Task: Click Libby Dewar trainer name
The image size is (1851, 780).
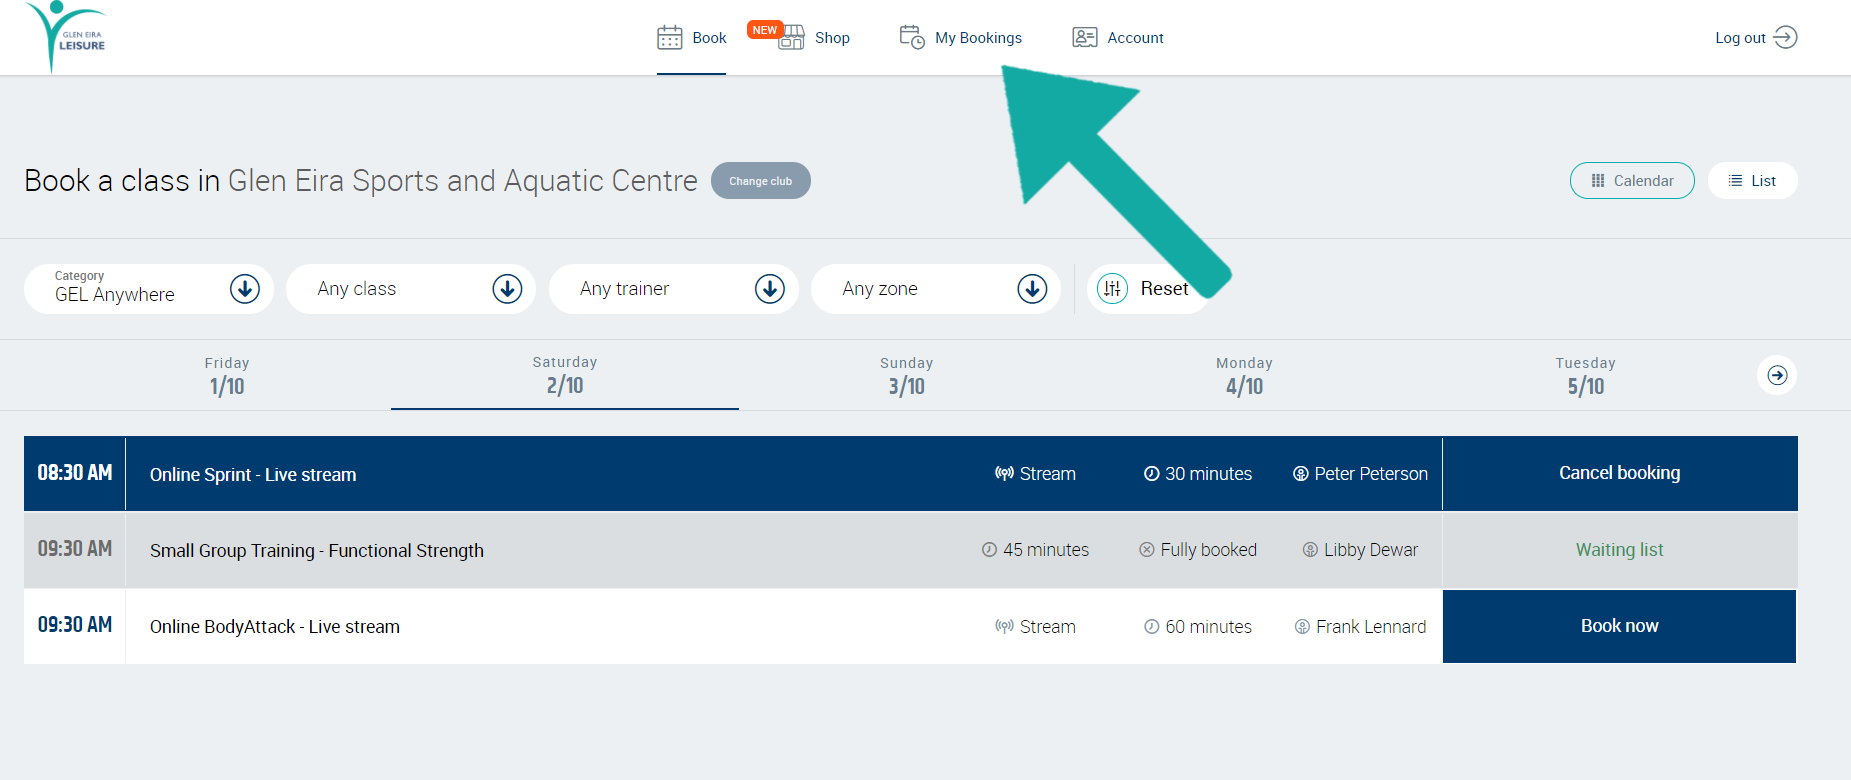Action: coord(1371,550)
